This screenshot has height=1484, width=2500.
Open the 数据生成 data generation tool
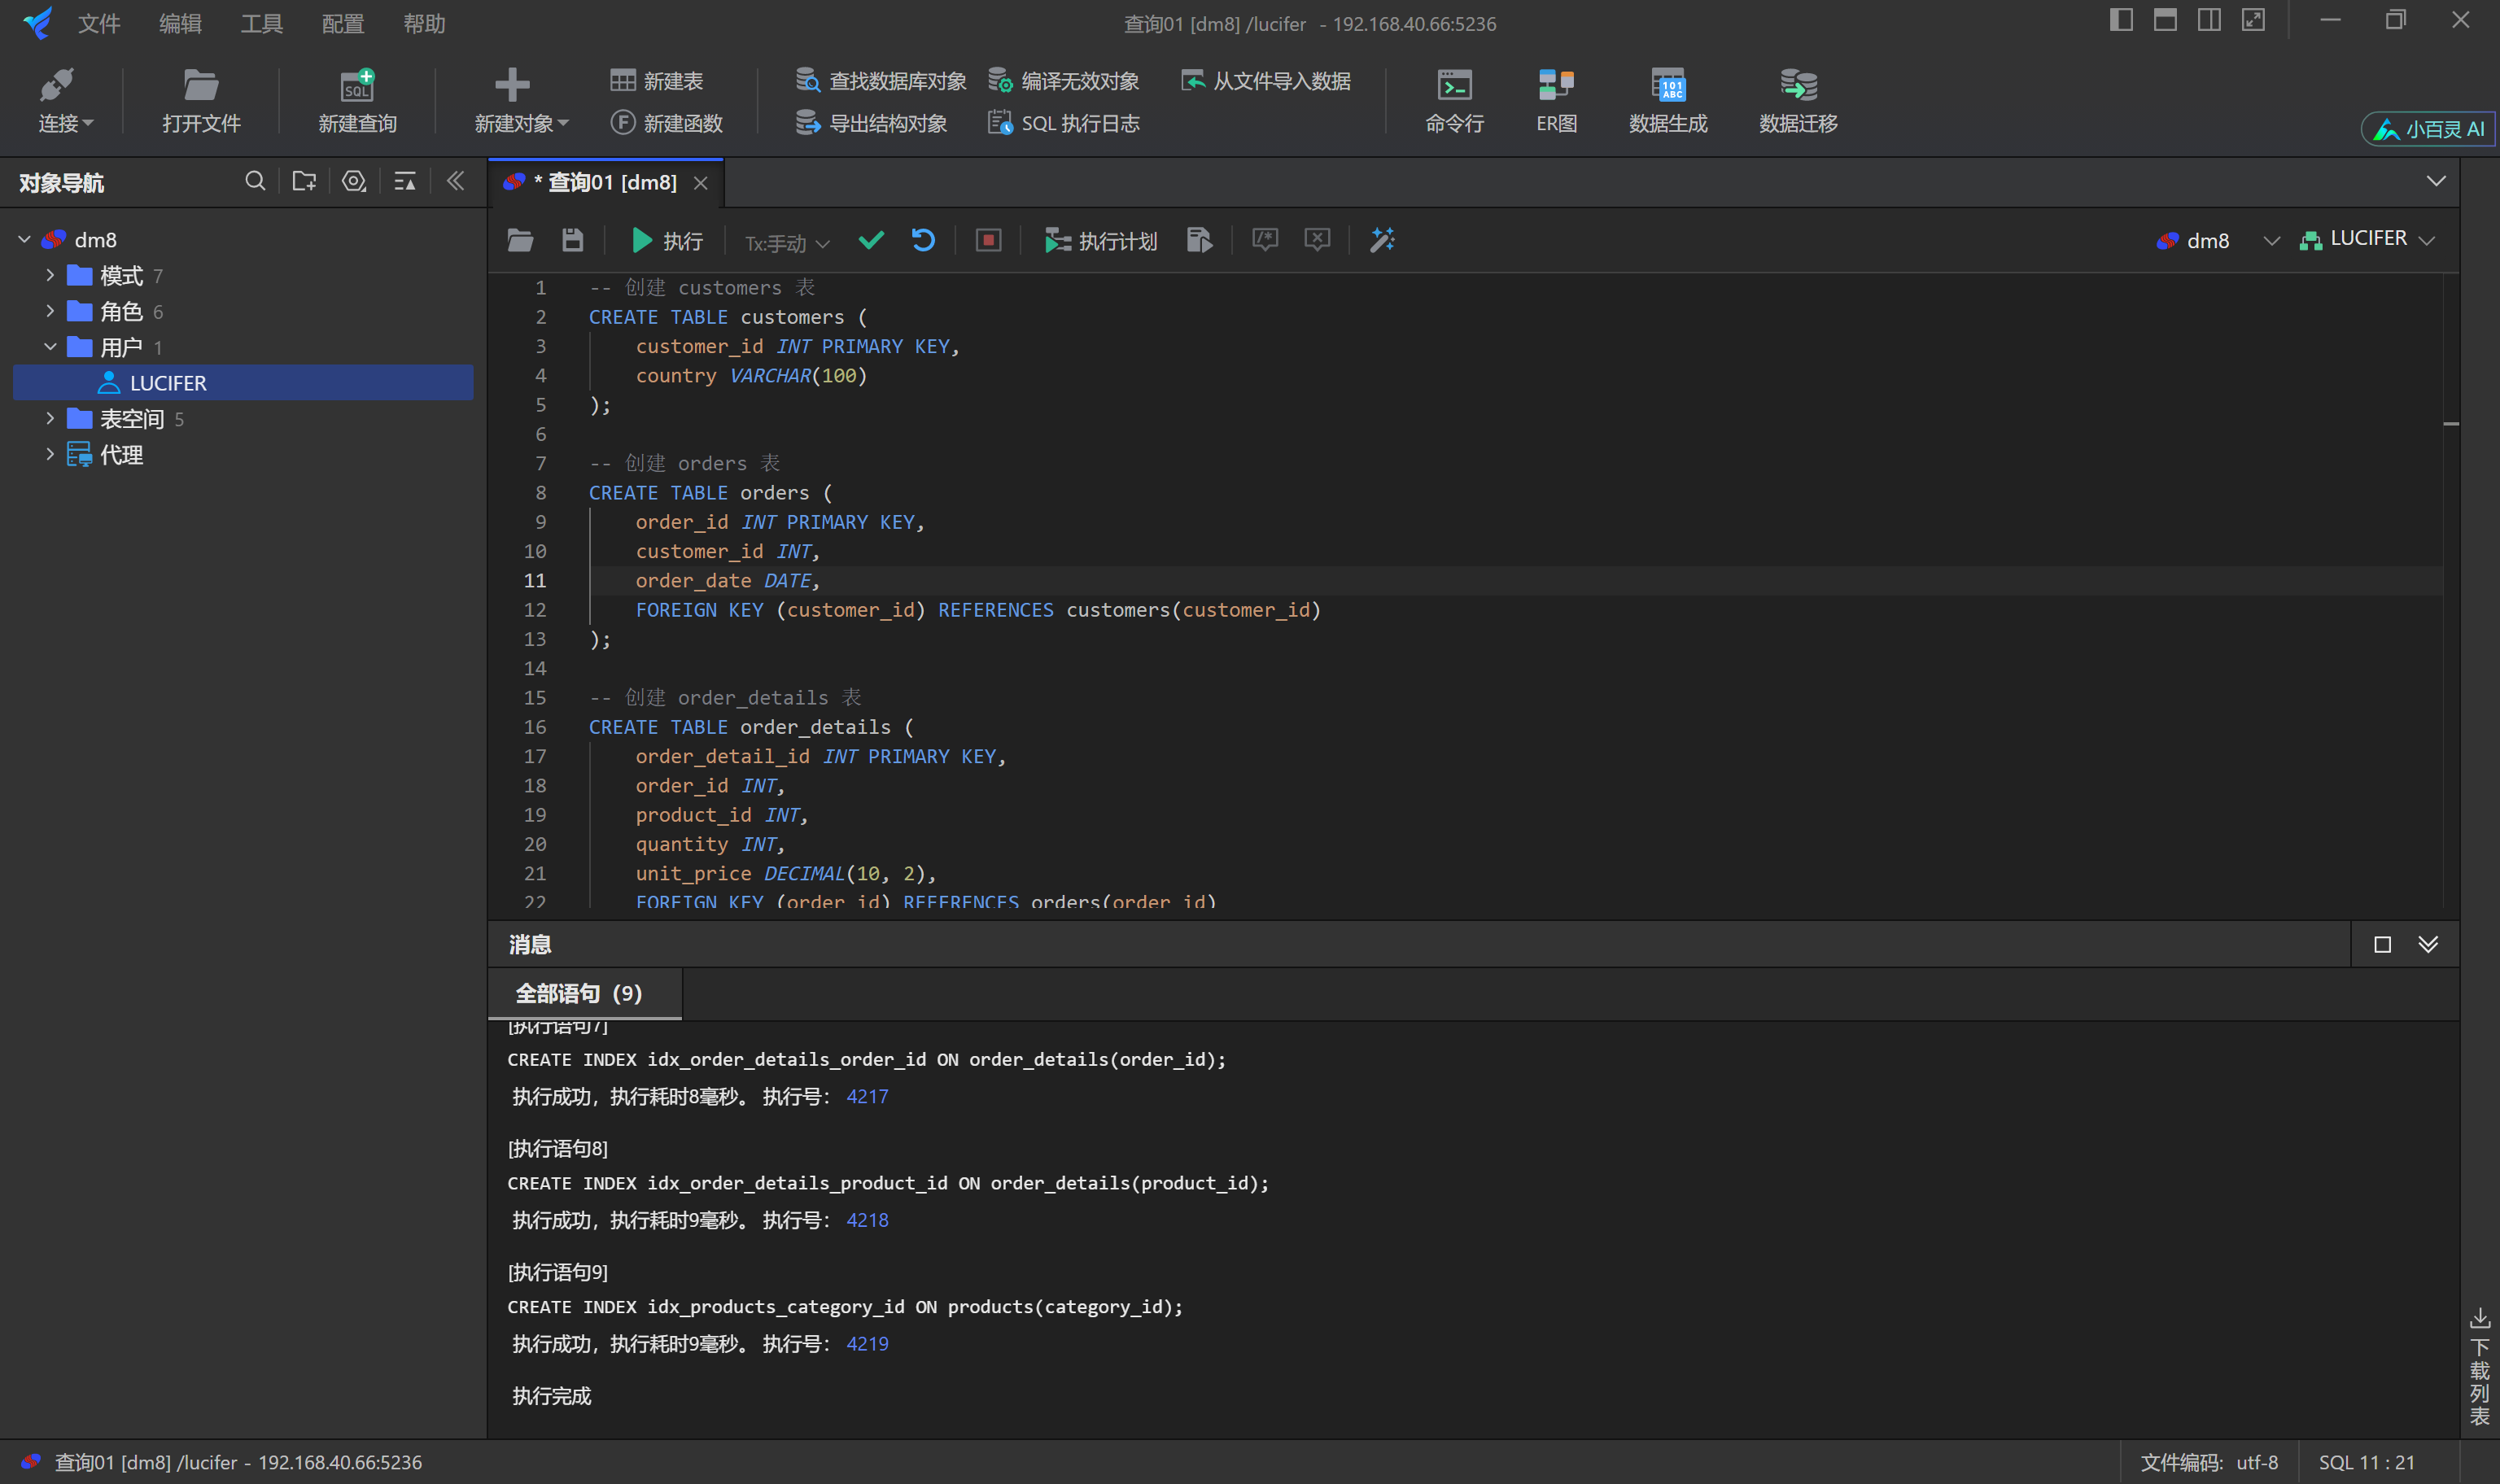coord(1667,100)
